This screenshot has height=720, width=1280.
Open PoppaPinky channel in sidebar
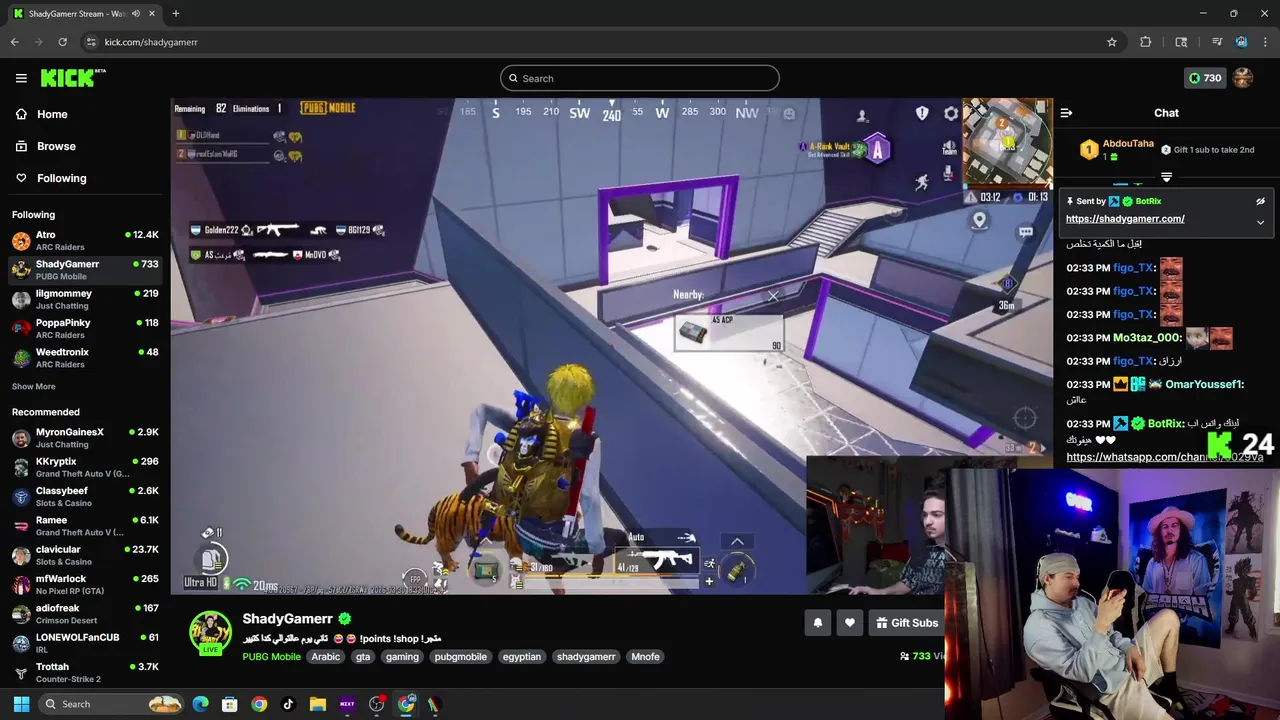click(85, 329)
